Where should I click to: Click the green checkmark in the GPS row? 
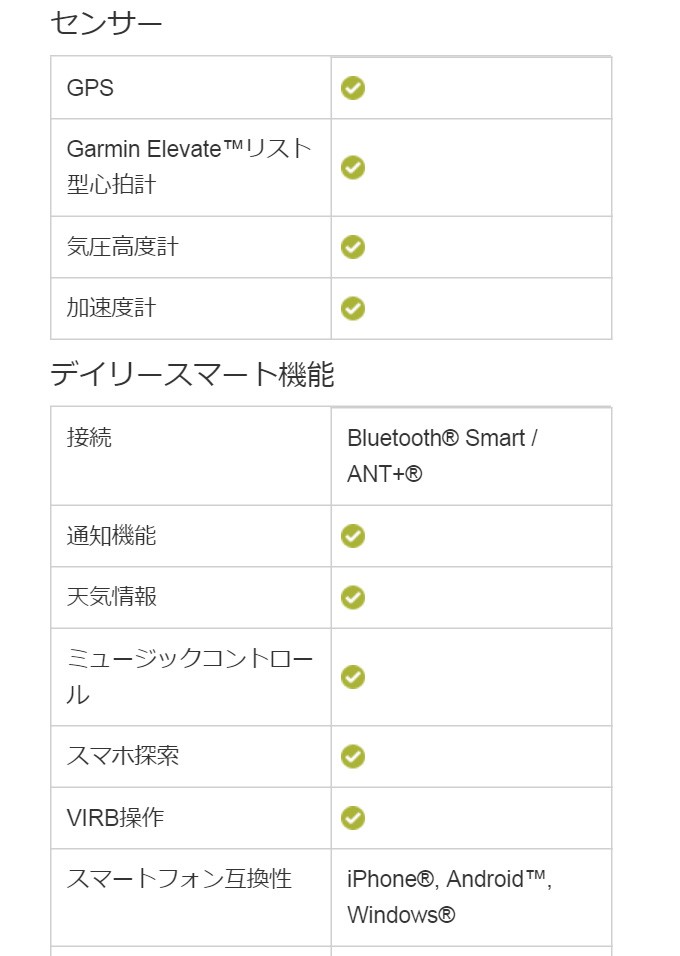pyautogui.click(x=353, y=88)
